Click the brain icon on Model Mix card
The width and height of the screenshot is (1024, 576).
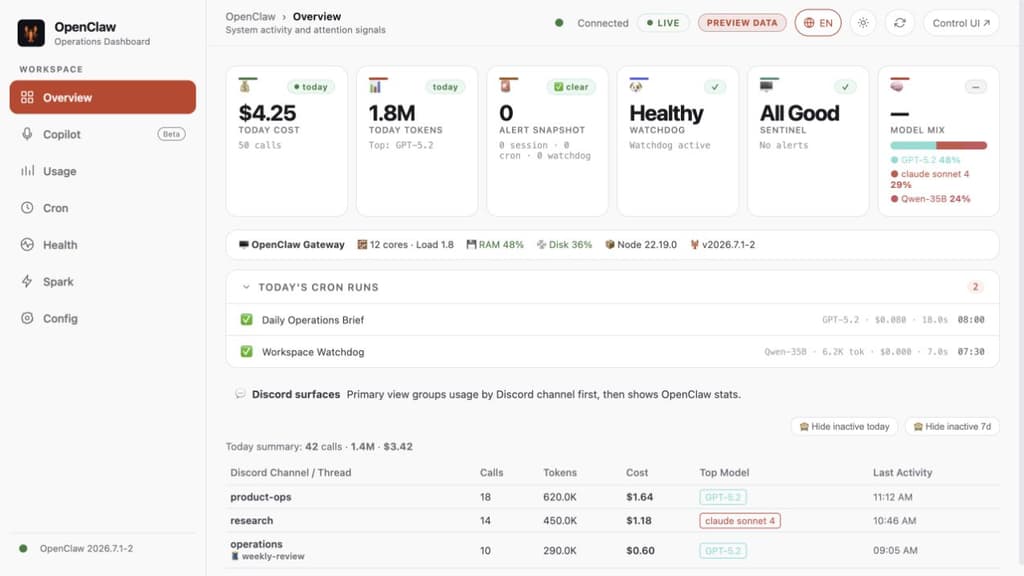(x=897, y=86)
